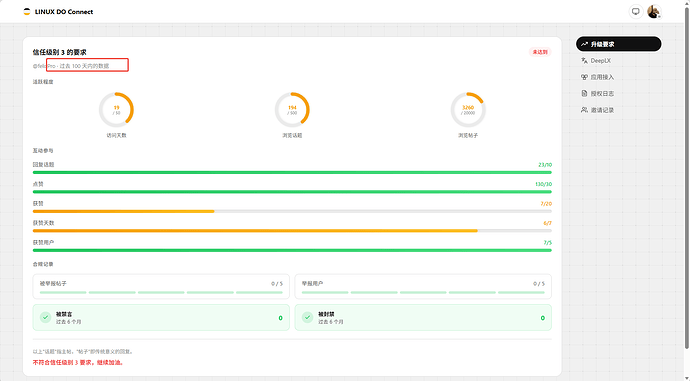This screenshot has width=690, height=381.
Task: Click the 被禁言 title text
Action: pos(64,314)
